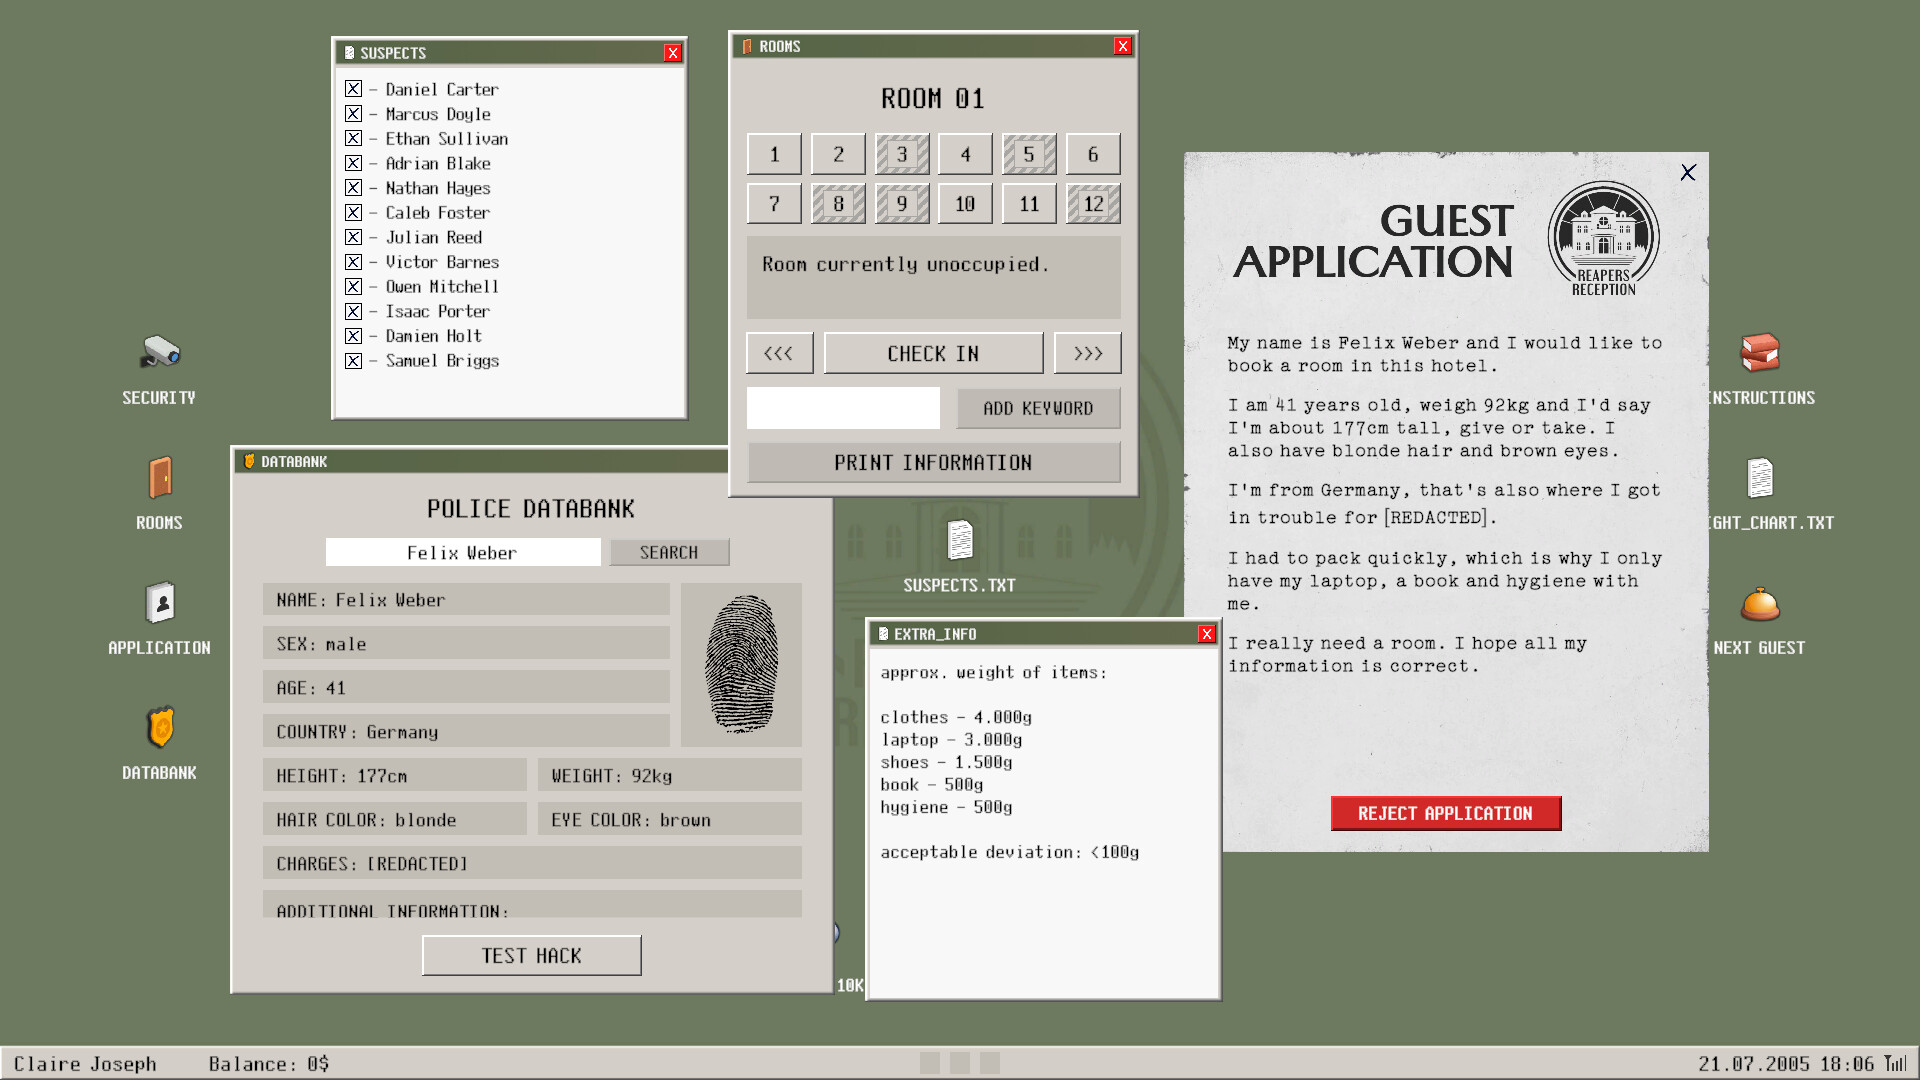Switch to room 3 in the Rooms window

pyautogui.click(x=901, y=153)
